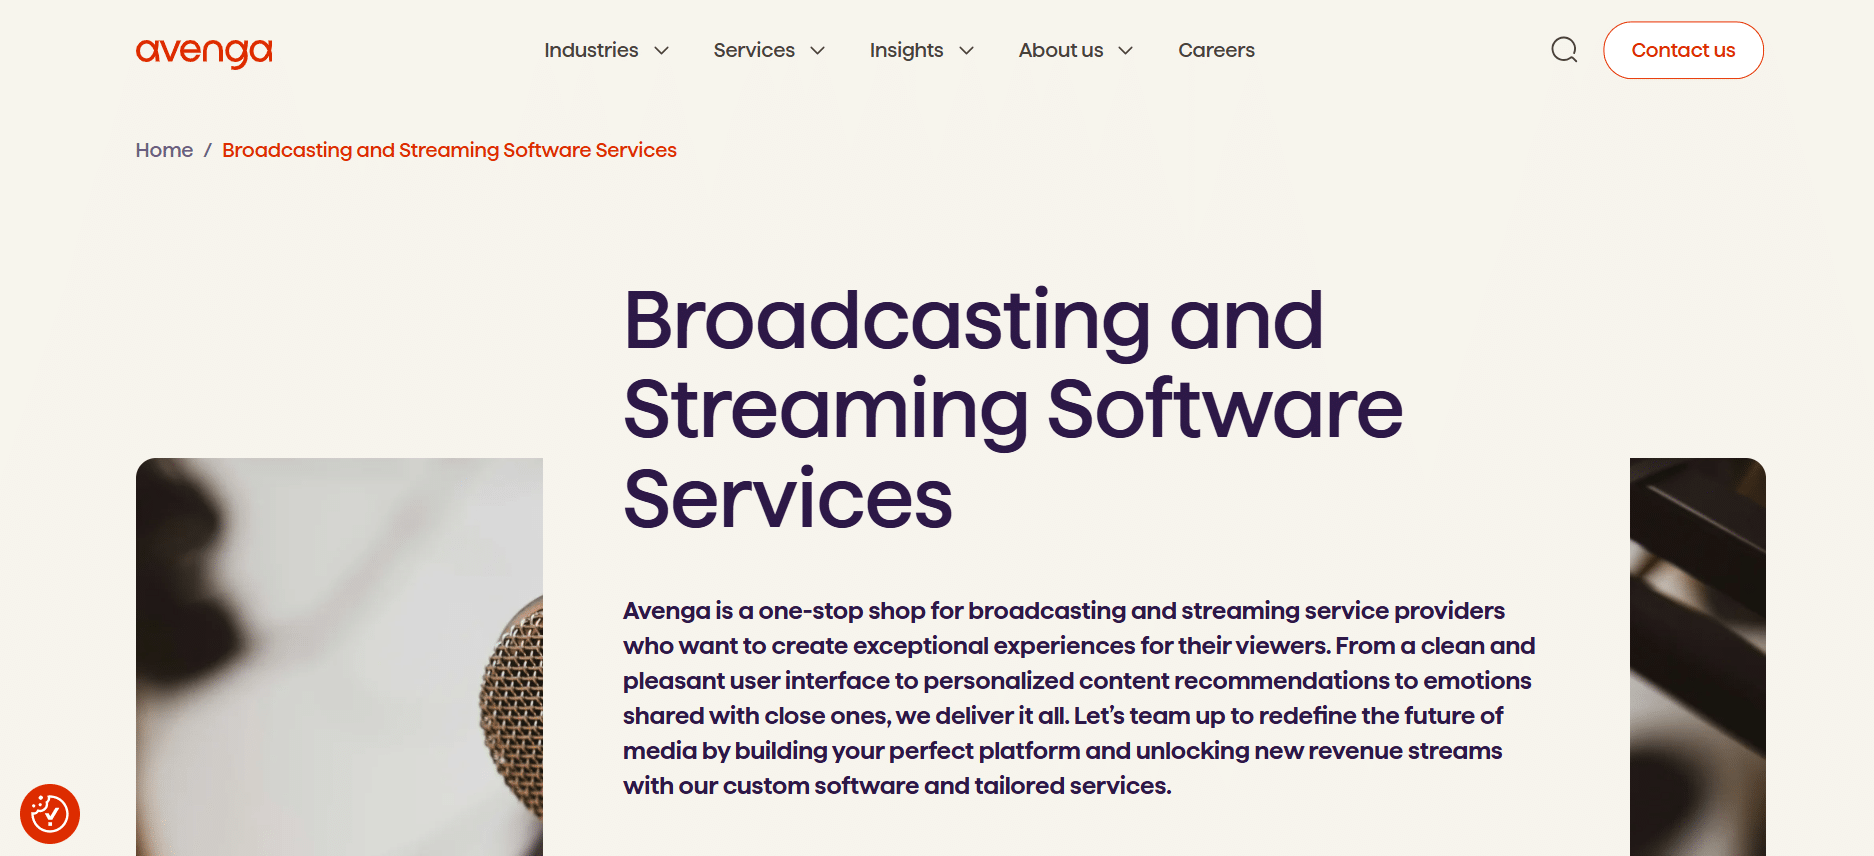Open the Insights menu

pyautogui.click(x=906, y=50)
